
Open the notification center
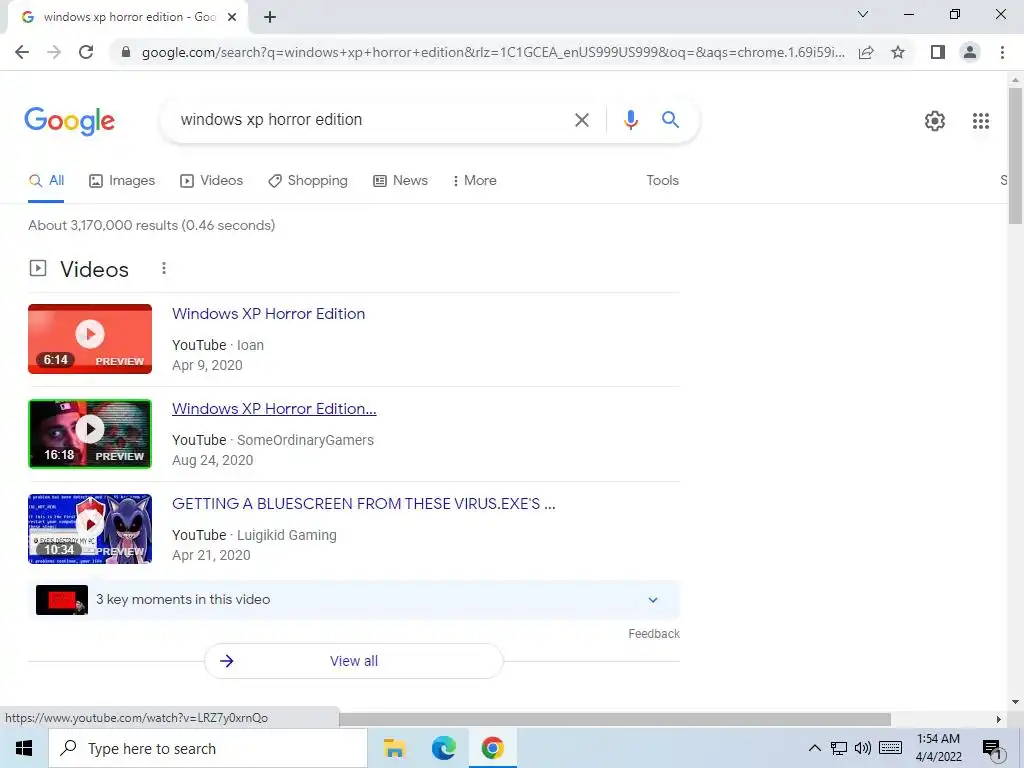click(992, 748)
